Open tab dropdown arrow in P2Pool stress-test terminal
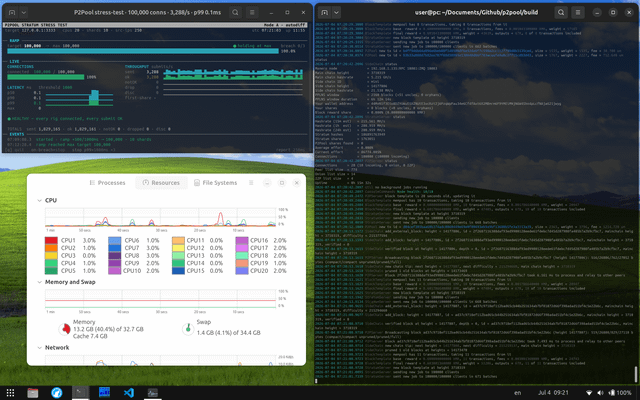This screenshot has width=640, height=400. coord(24,13)
